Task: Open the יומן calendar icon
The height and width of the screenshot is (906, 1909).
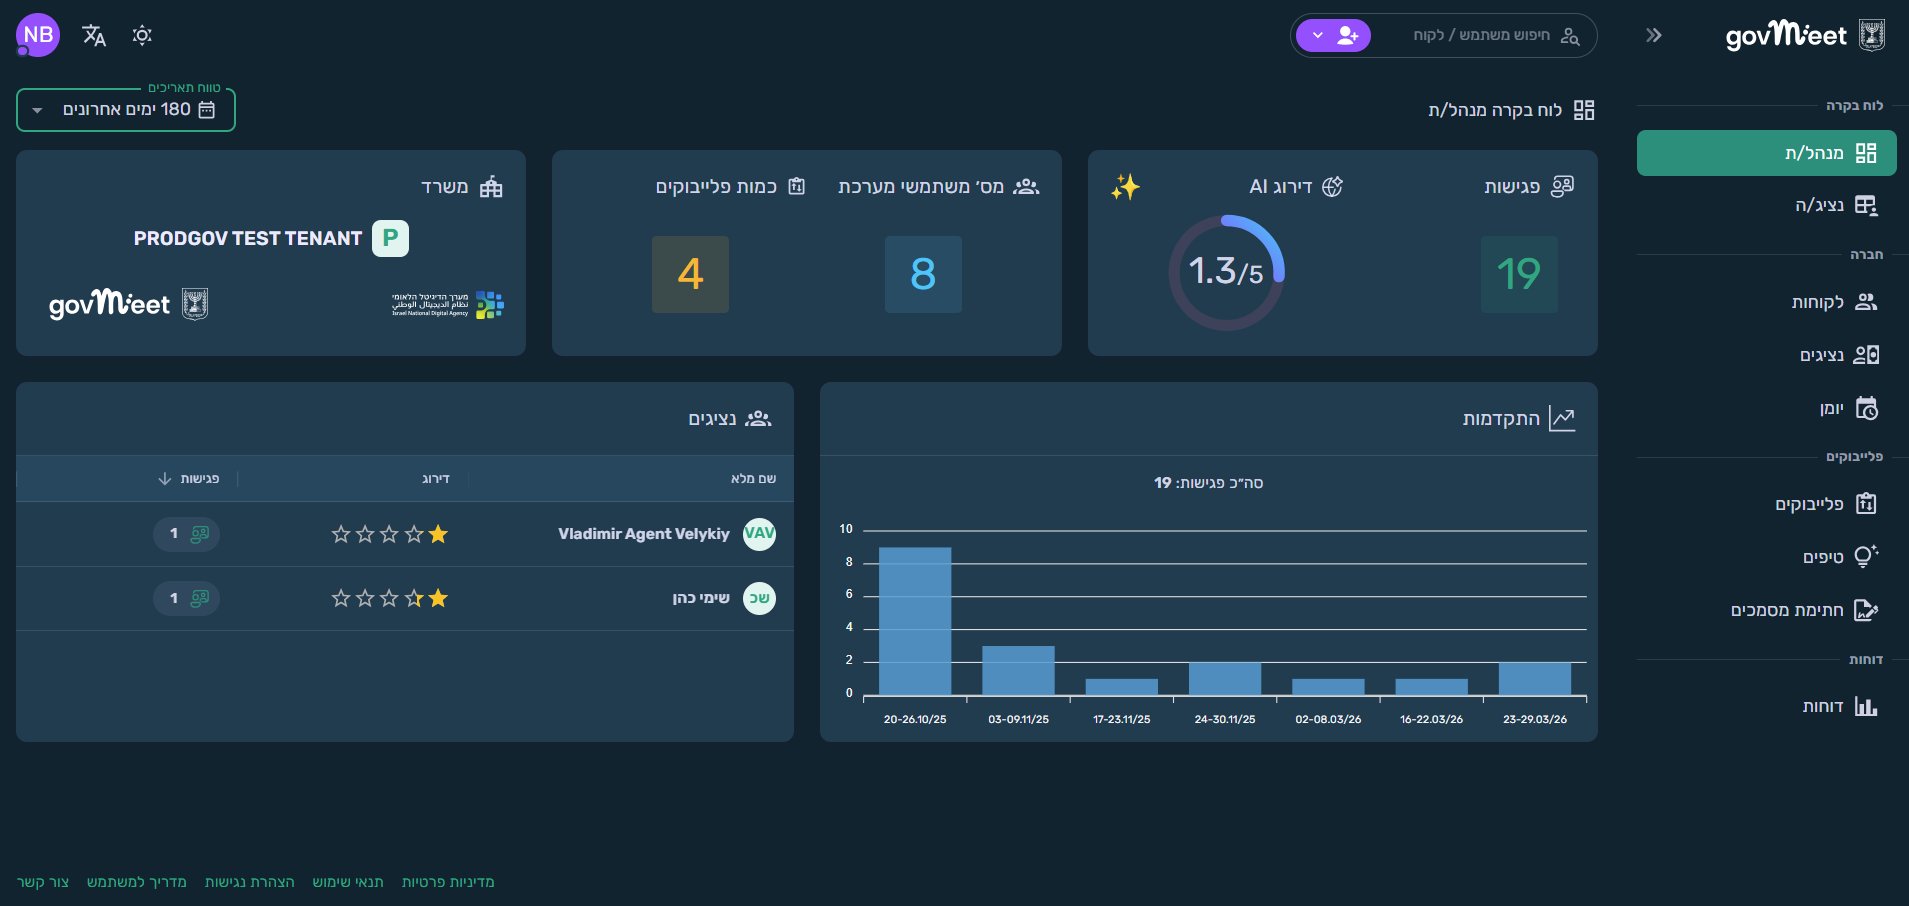Action: click(1866, 408)
